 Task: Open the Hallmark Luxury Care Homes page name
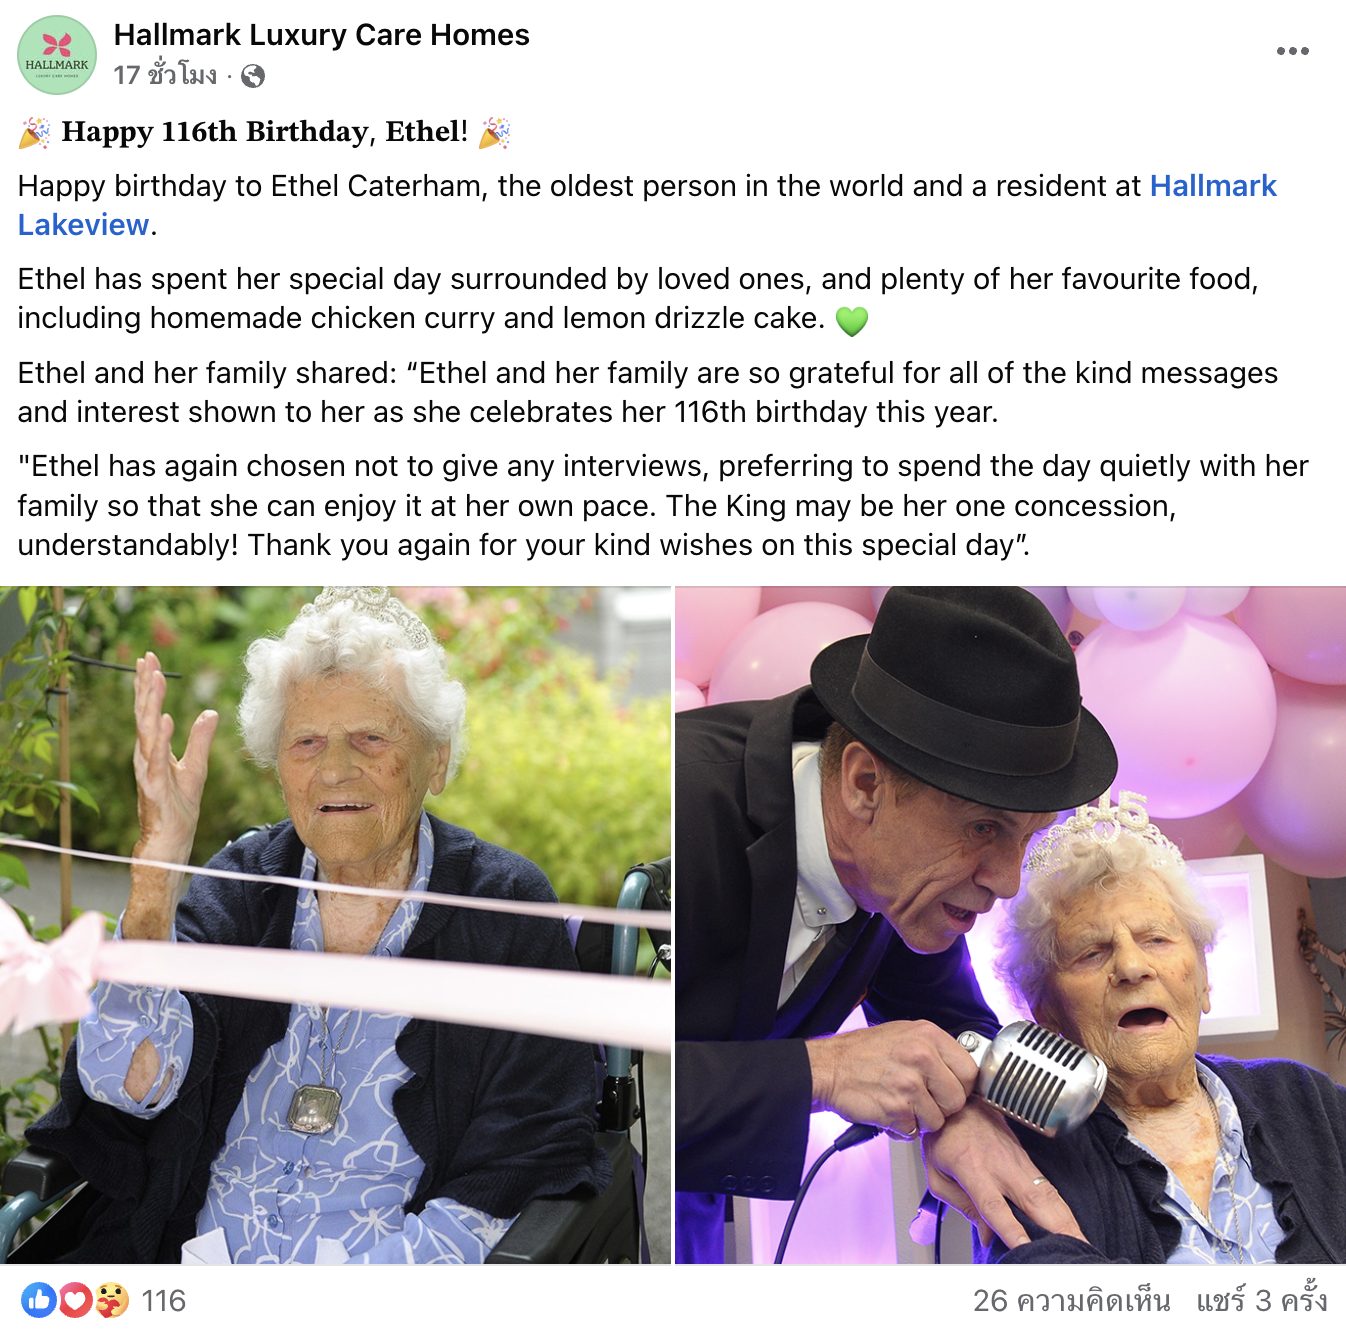point(321,35)
